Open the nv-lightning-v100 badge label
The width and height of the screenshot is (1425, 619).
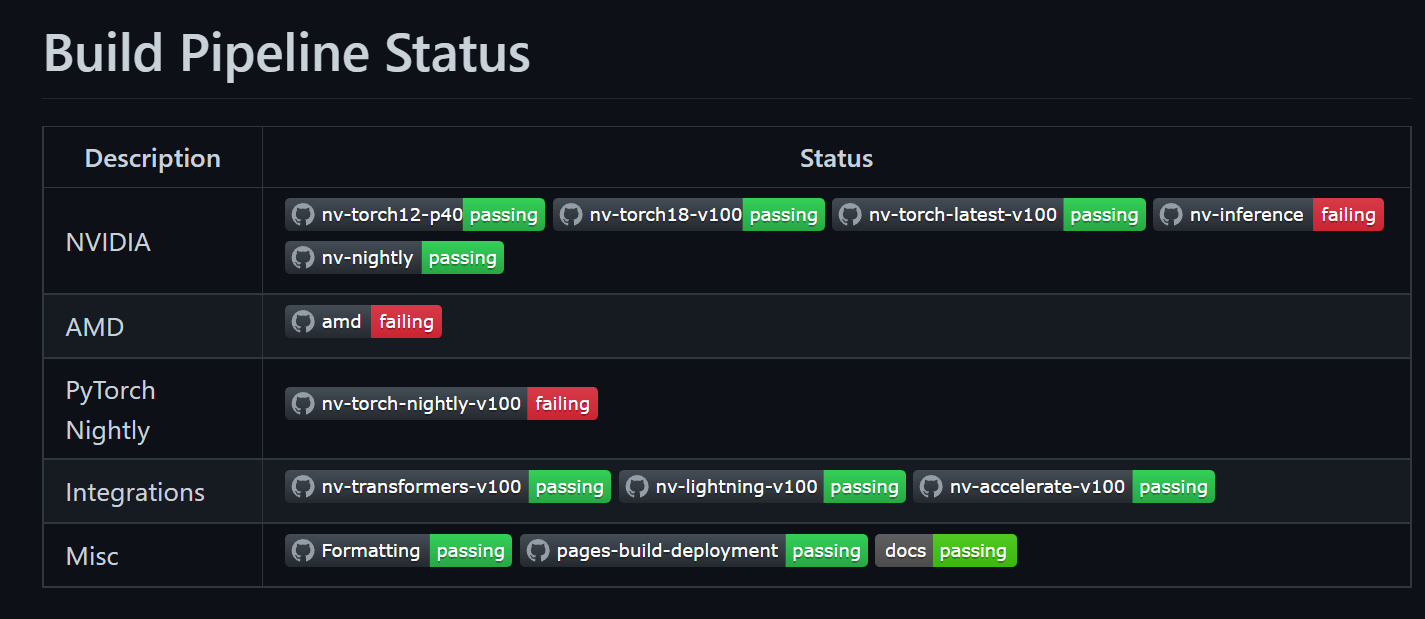coord(736,487)
